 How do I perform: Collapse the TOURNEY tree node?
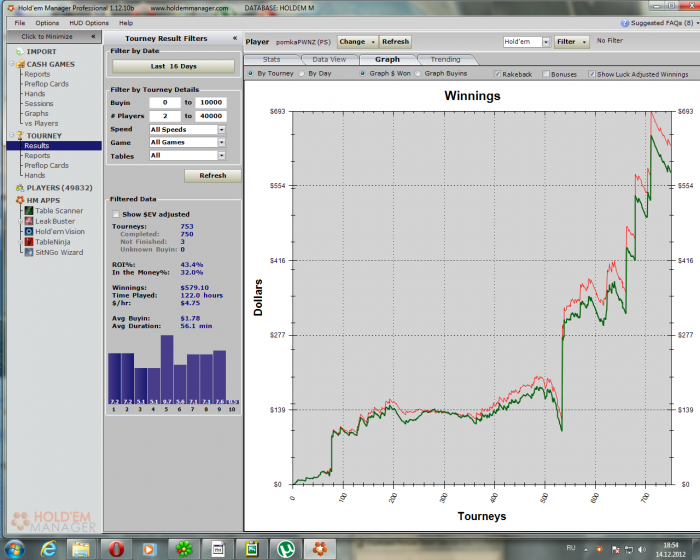click(12, 135)
